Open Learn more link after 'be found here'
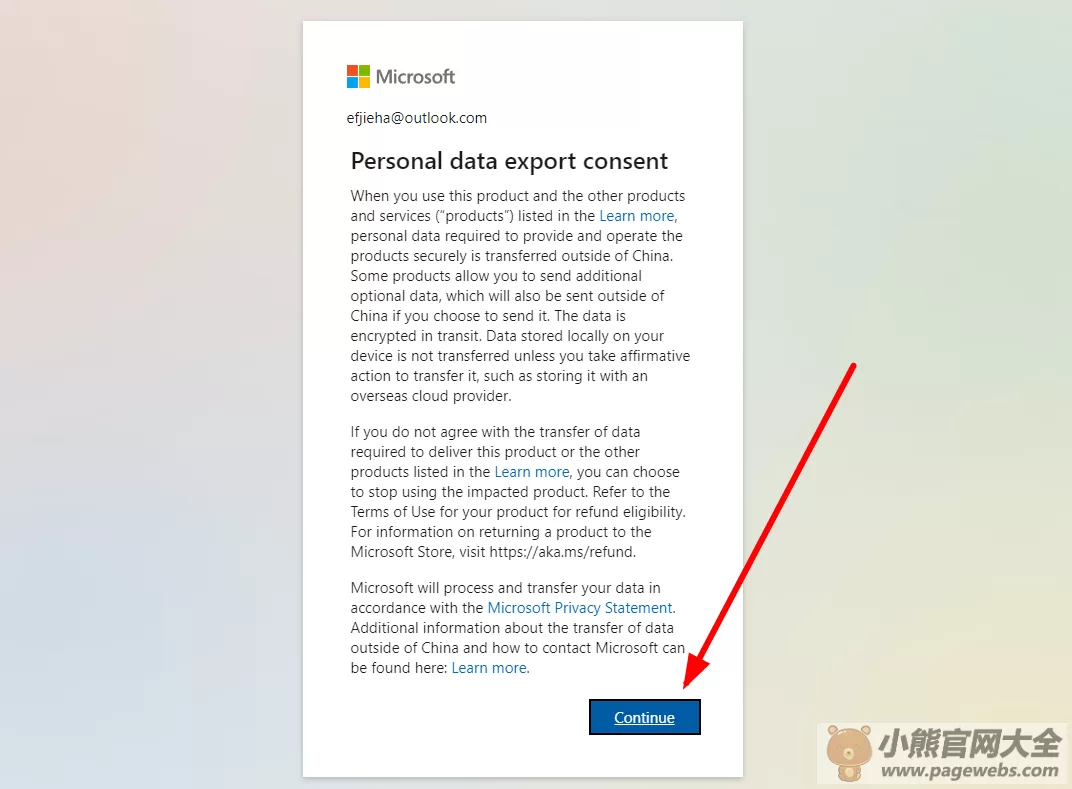Viewport: 1072px width, 789px height. [489, 668]
